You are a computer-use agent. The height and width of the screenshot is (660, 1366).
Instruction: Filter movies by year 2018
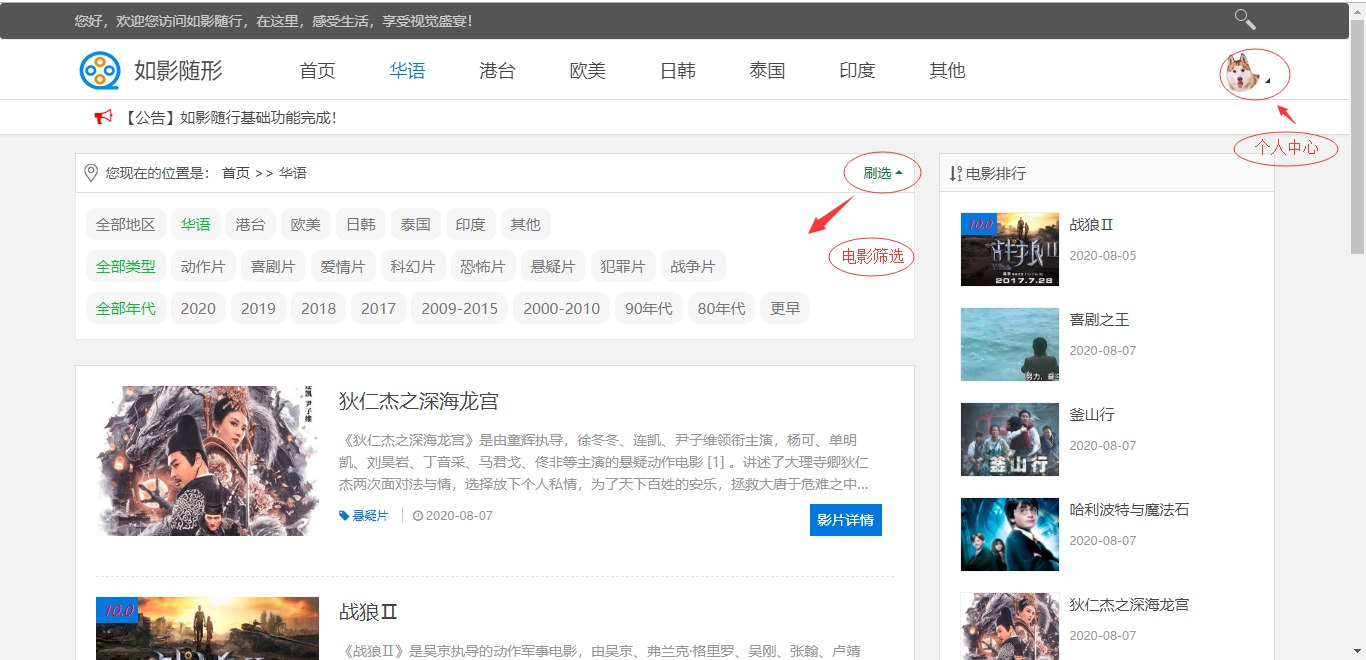click(x=319, y=308)
